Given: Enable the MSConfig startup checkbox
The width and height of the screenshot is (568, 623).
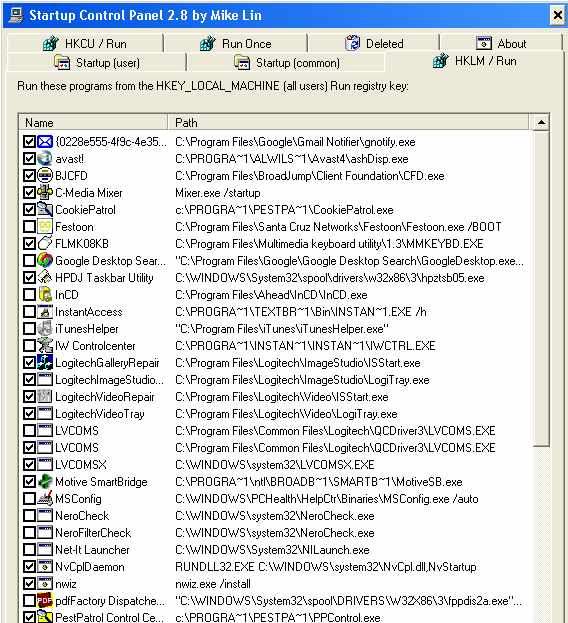Looking at the screenshot, I should tap(29, 499).
